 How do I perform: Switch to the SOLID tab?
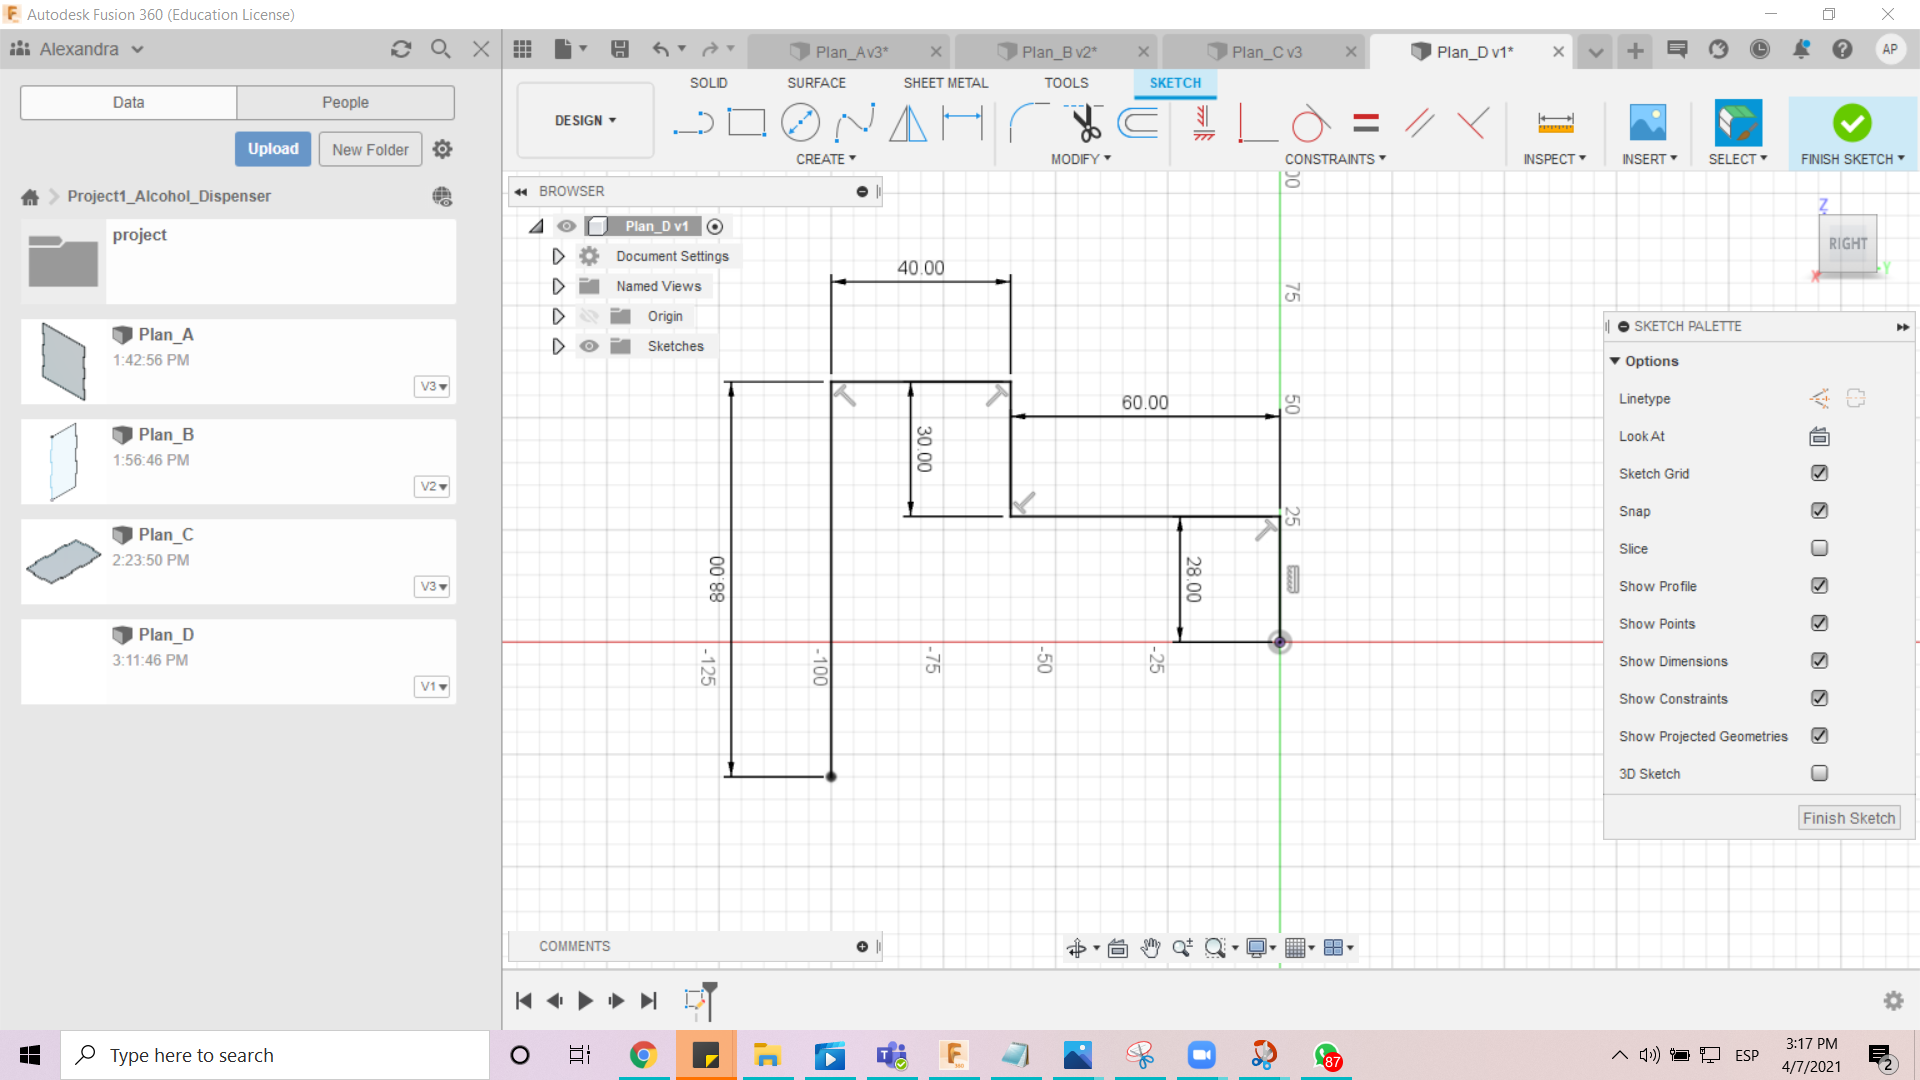click(x=708, y=83)
